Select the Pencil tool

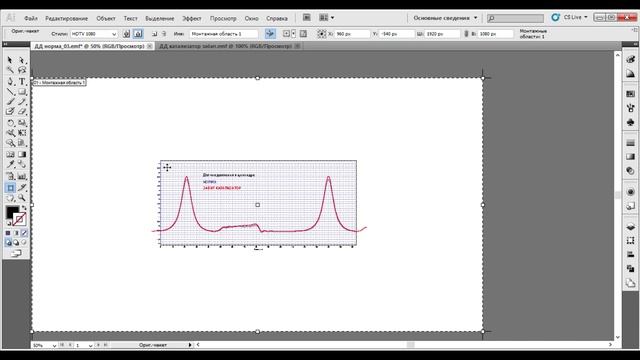(x=22, y=101)
